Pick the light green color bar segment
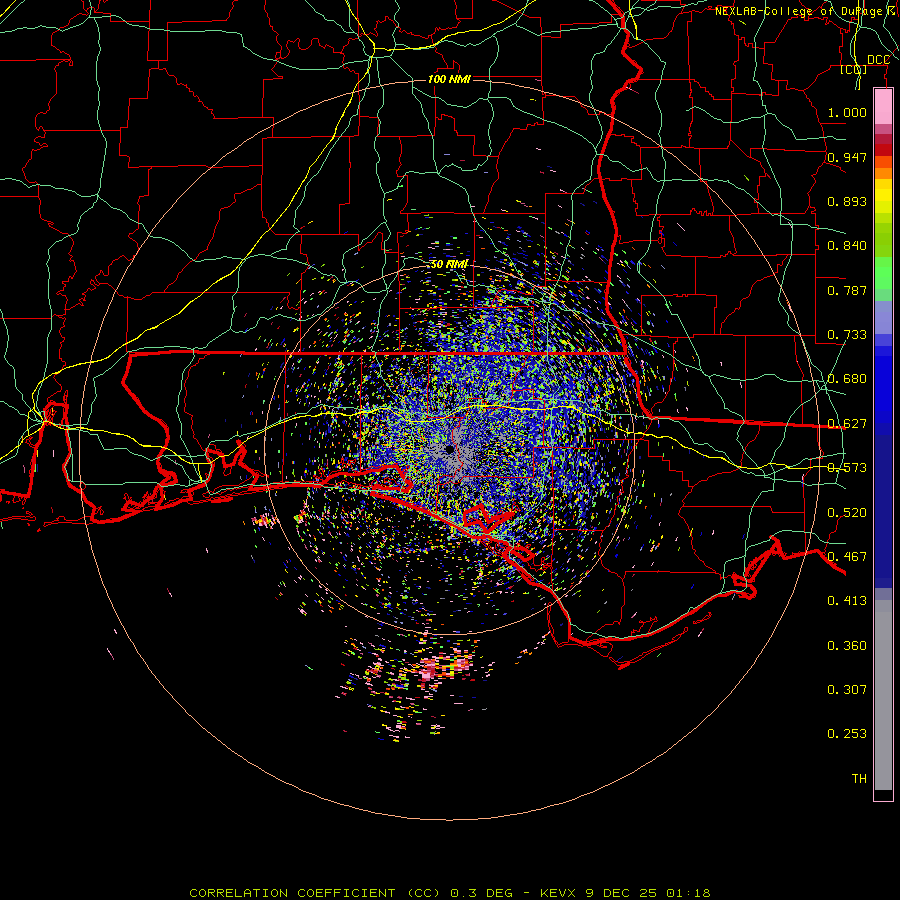The image size is (900, 900). pos(883,273)
